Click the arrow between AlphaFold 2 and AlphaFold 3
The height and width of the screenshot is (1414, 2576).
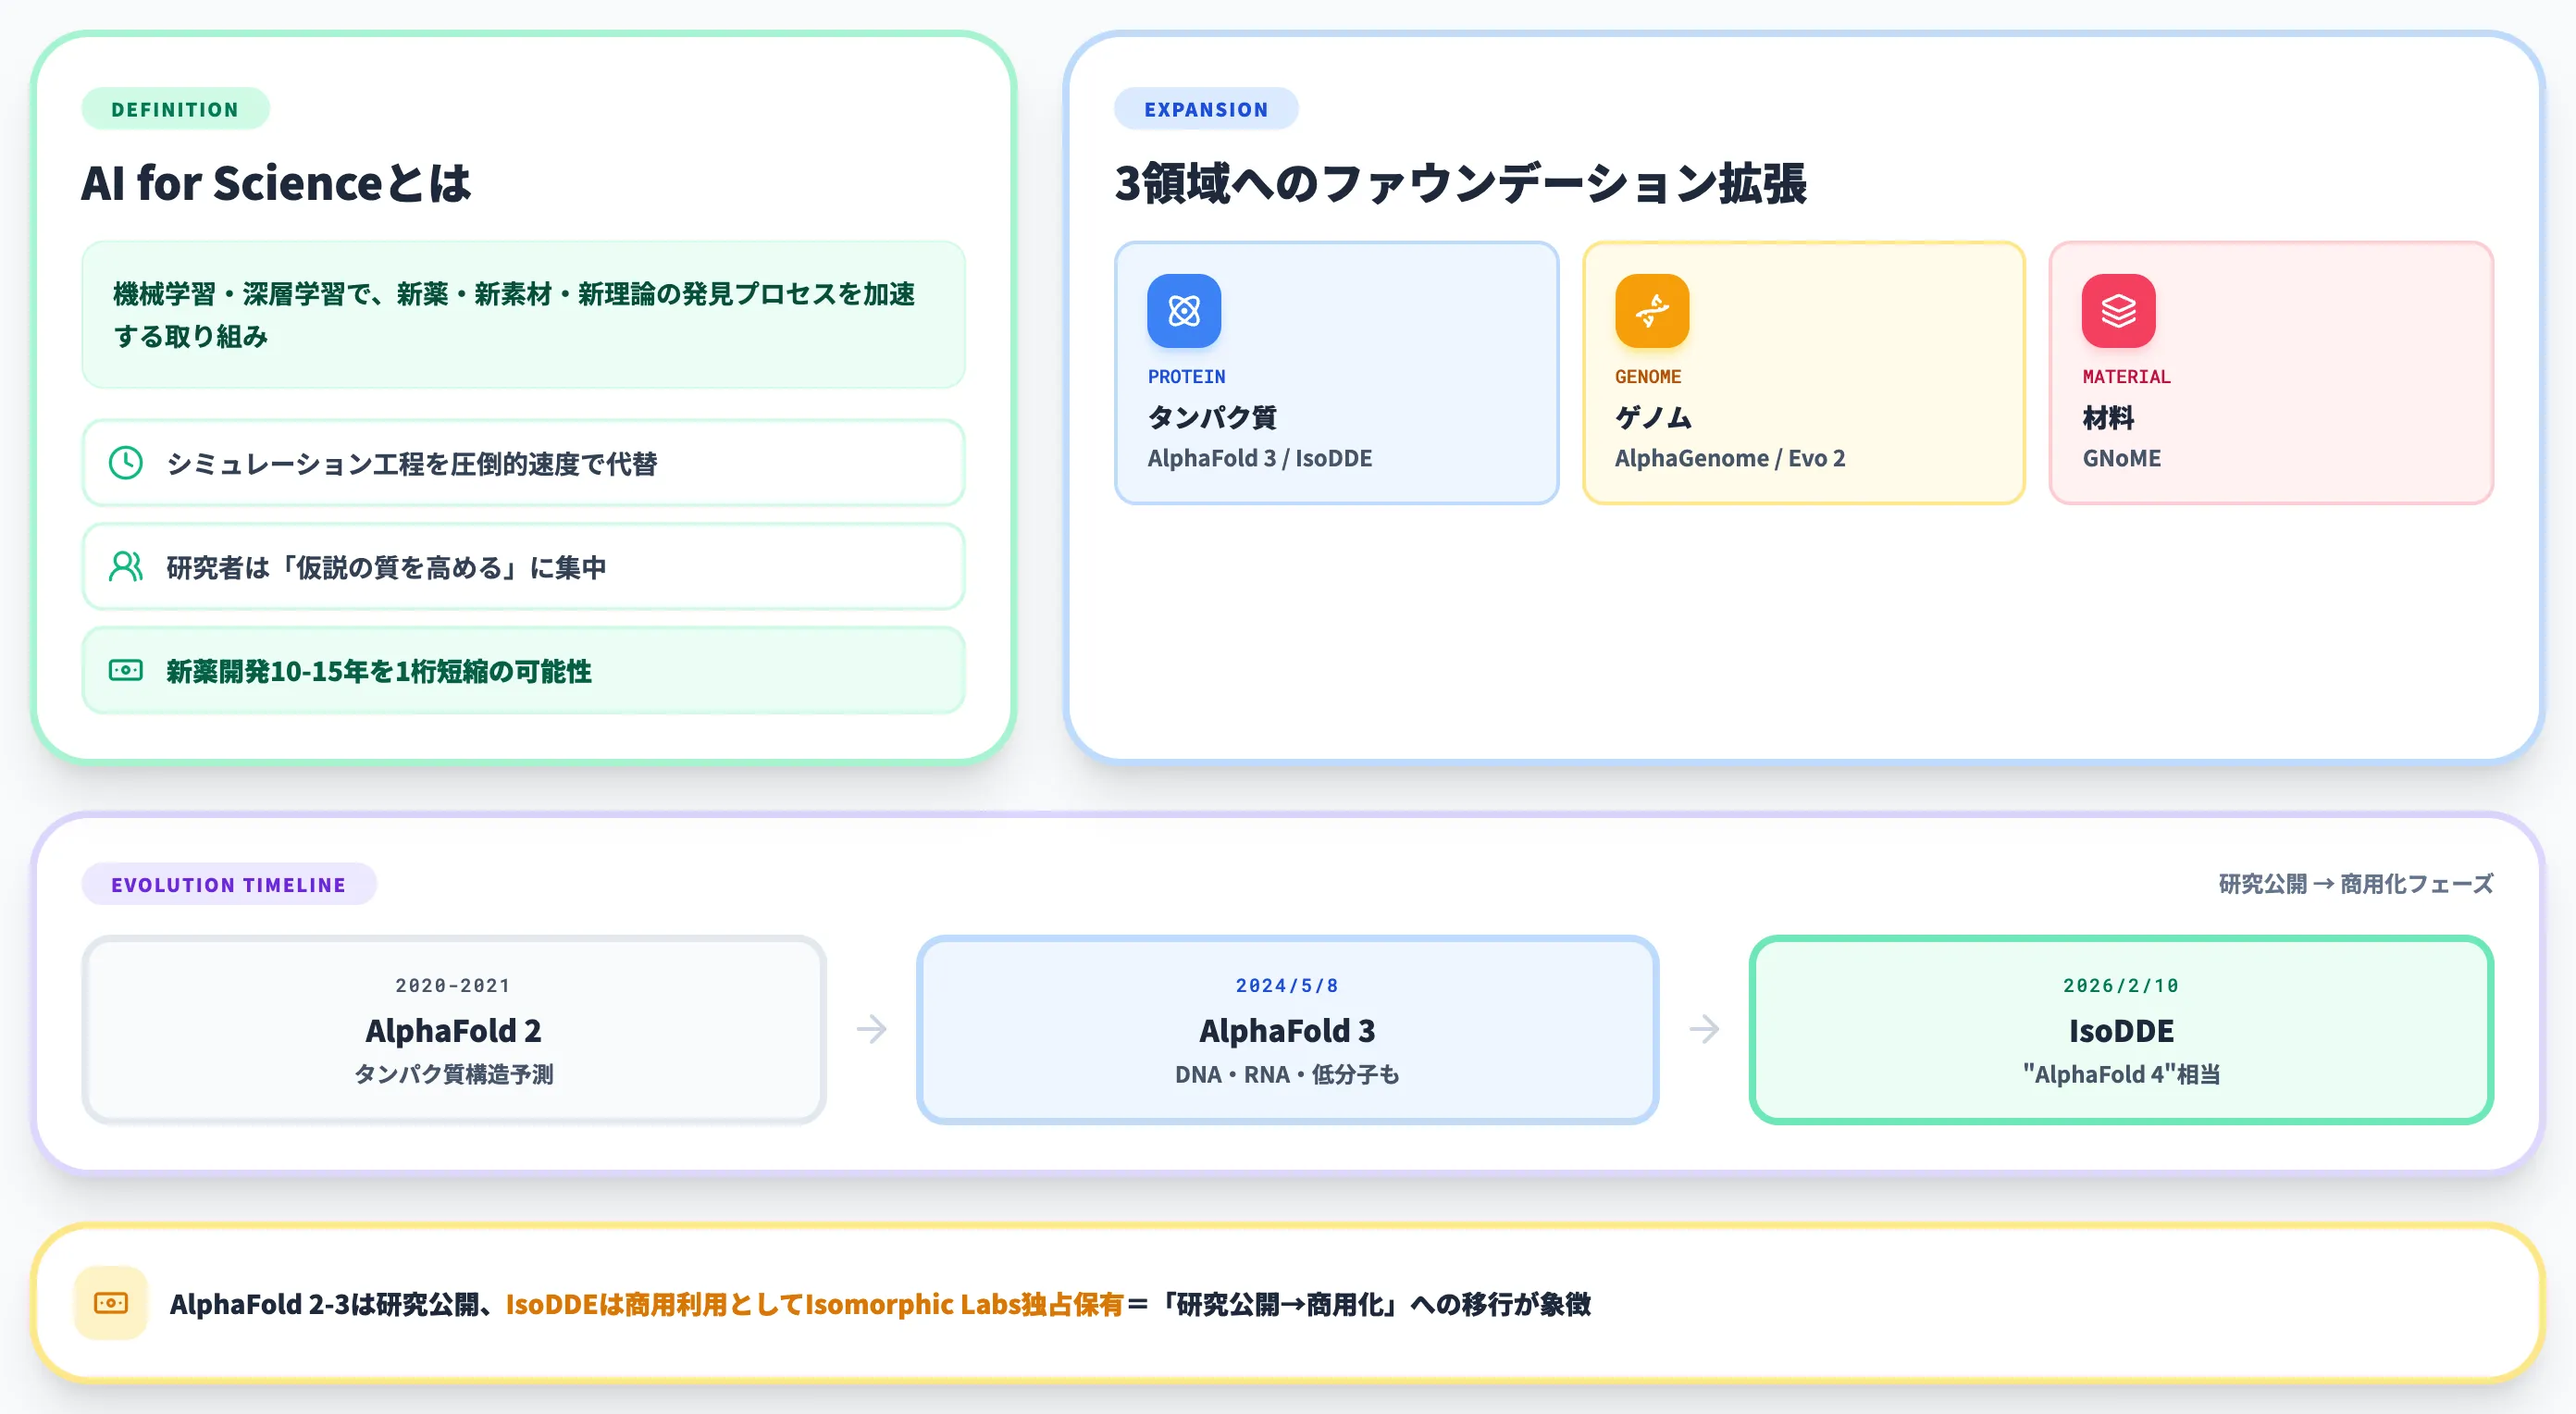[872, 1029]
